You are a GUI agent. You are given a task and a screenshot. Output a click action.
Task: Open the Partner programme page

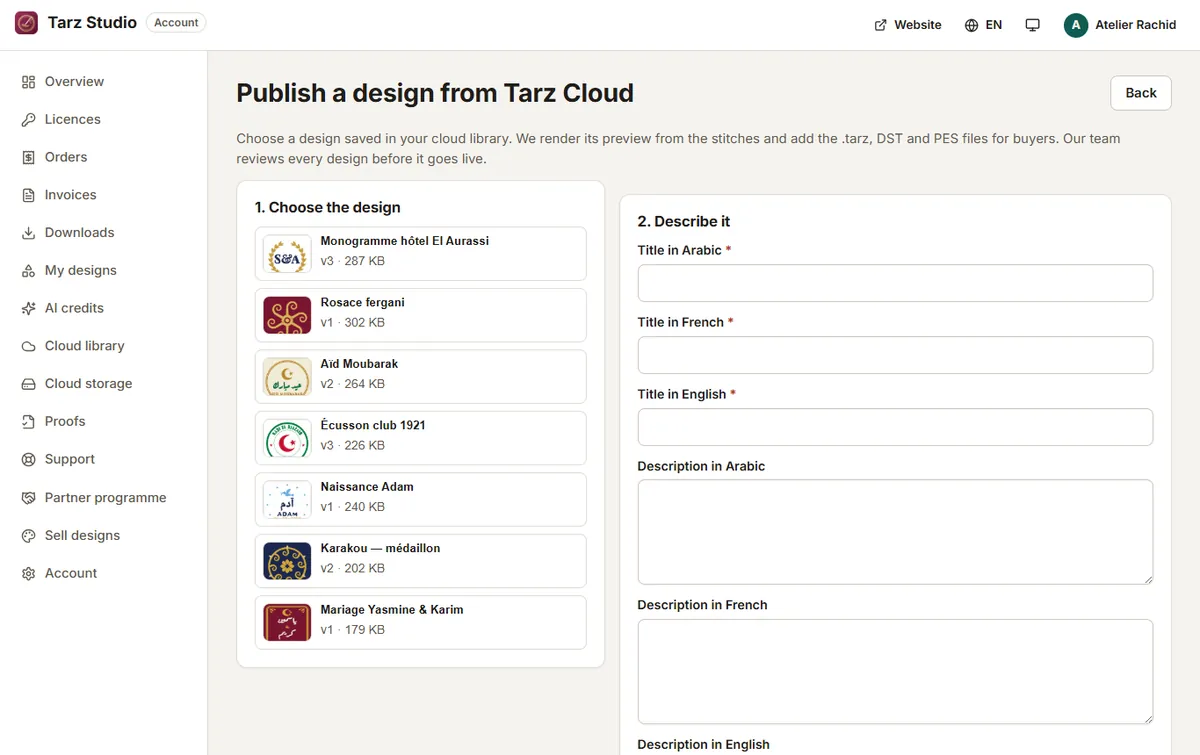pyautogui.click(x=104, y=498)
